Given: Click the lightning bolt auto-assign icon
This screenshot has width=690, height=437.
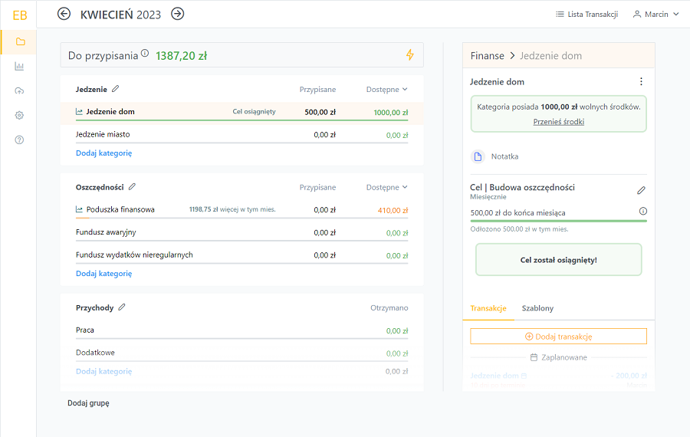Looking at the screenshot, I should coord(410,55).
